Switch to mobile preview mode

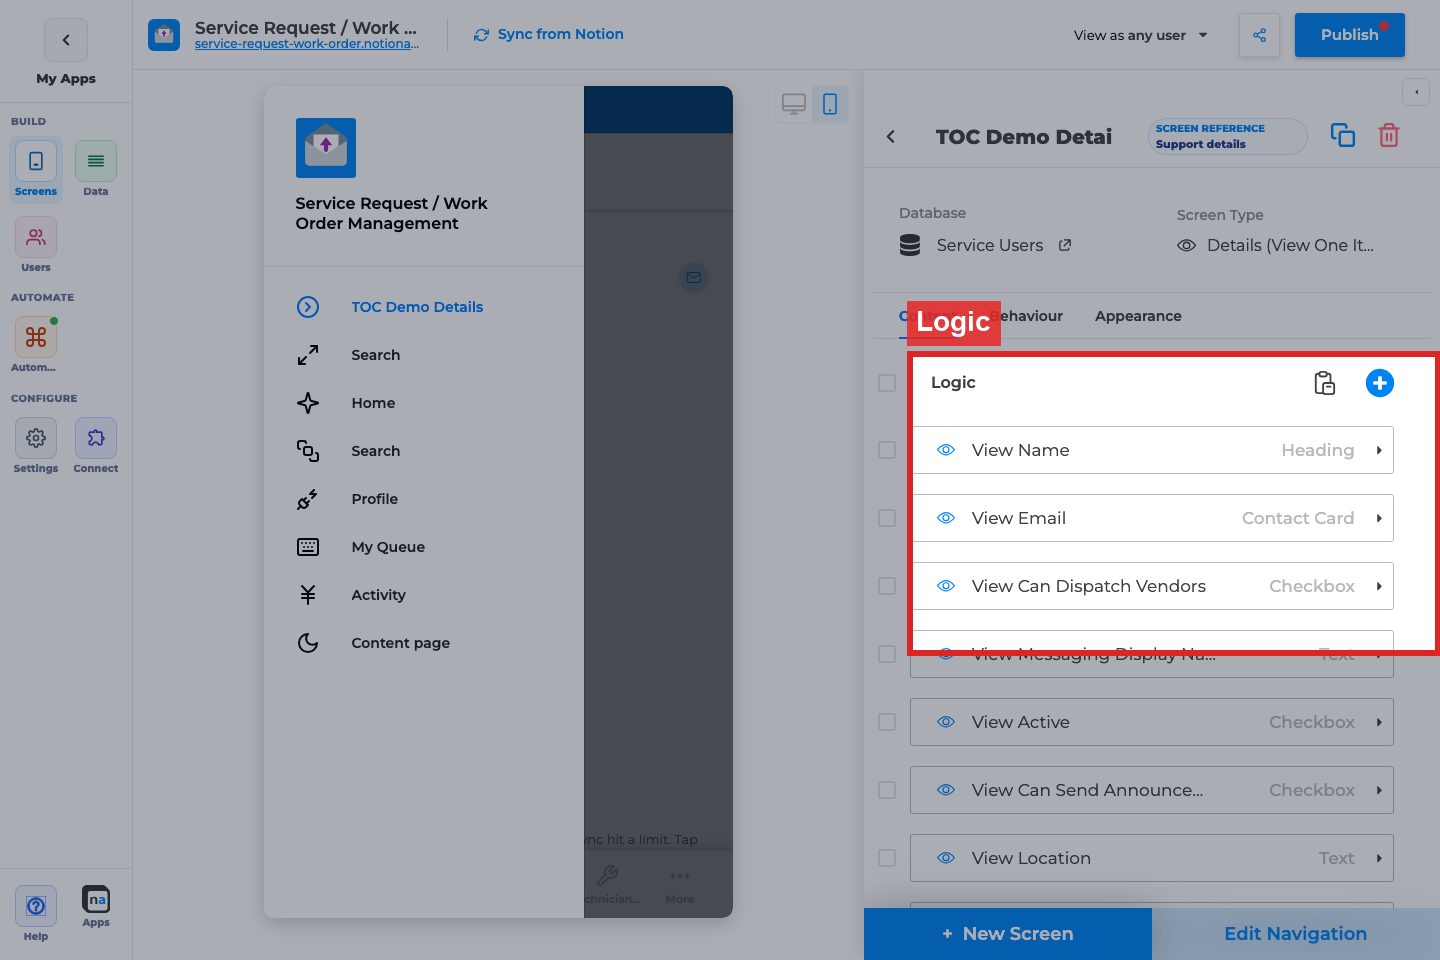830,104
